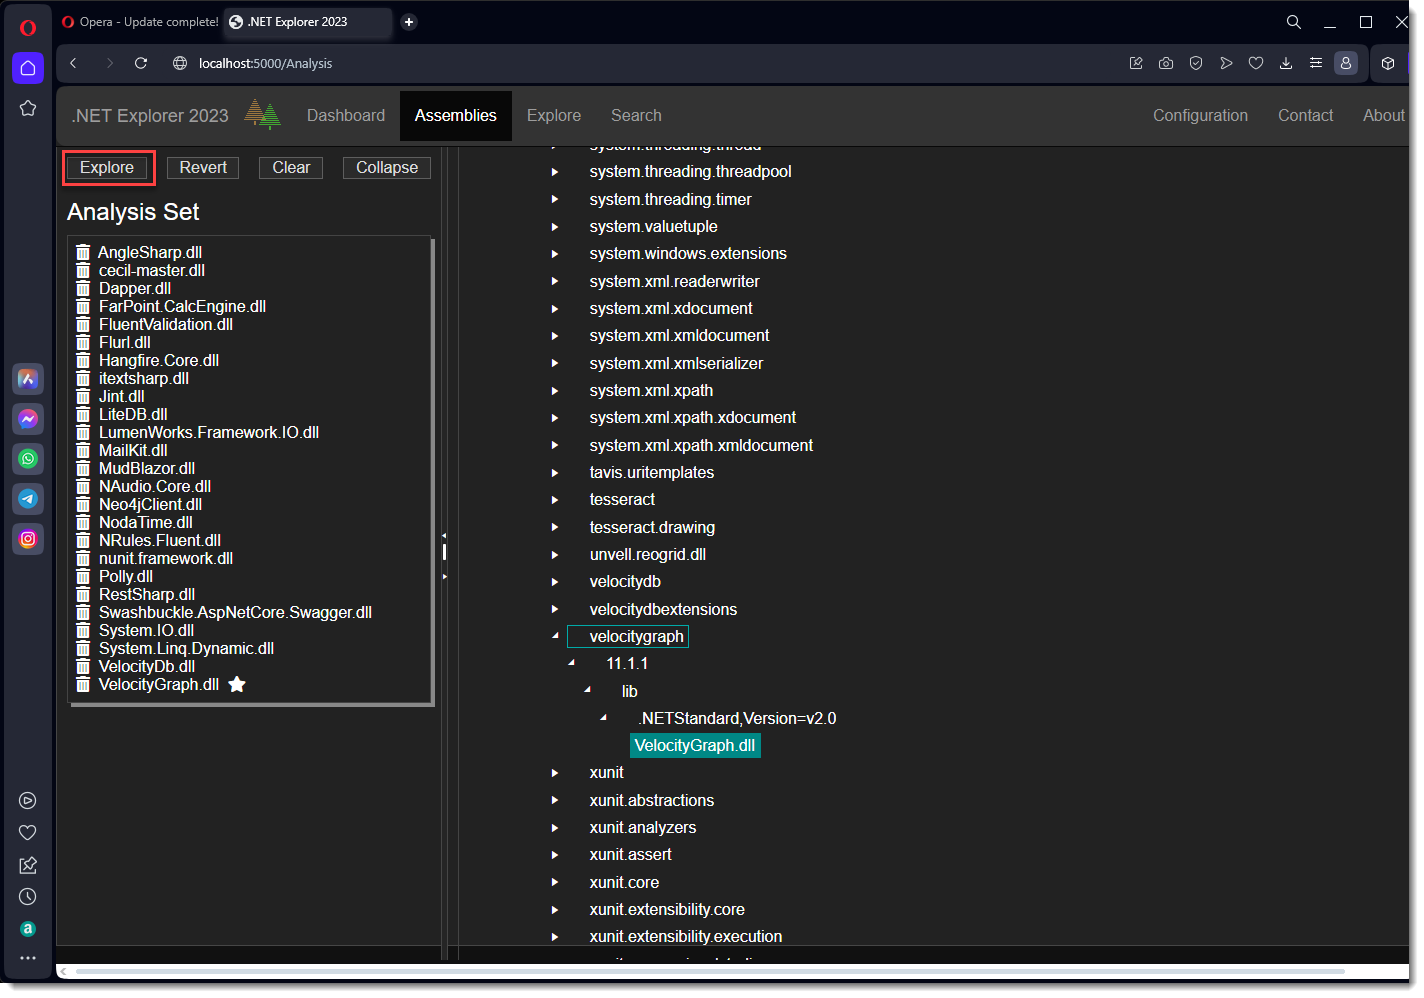Open player icon in Opera sidebar

pos(28,801)
